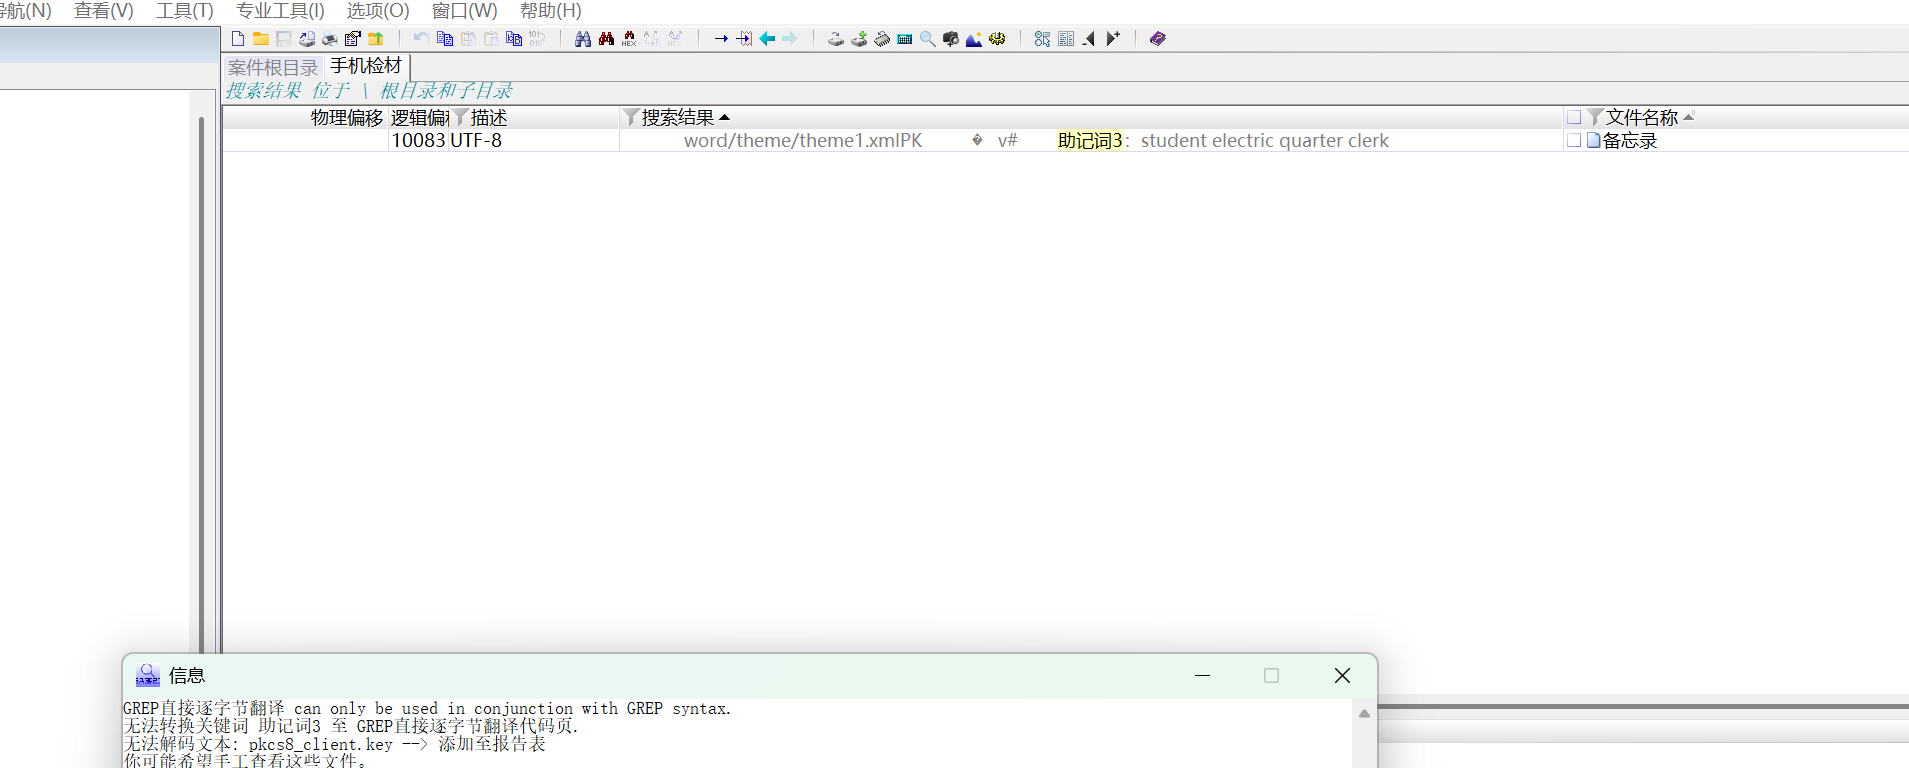Image resolution: width=1909 pixels, height=768 pixels.
Task: Open the magnifier search tool icon
Action: 928,39
